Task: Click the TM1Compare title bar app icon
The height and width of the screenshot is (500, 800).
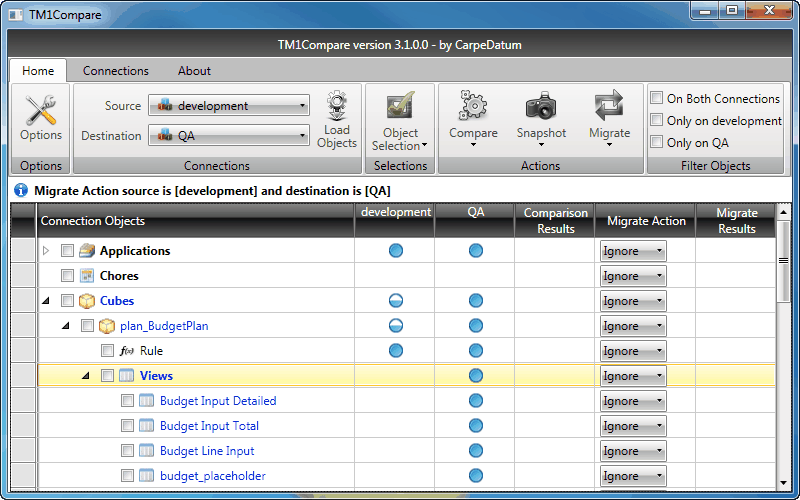Action: pyautogui.click(x=16, y=14)
